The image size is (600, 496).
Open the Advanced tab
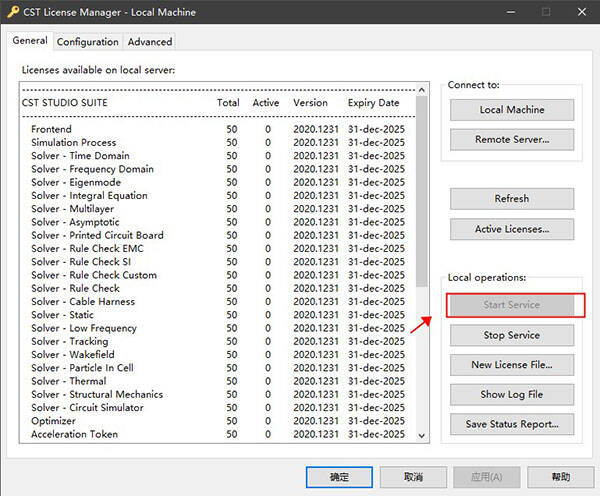[149, 42]
